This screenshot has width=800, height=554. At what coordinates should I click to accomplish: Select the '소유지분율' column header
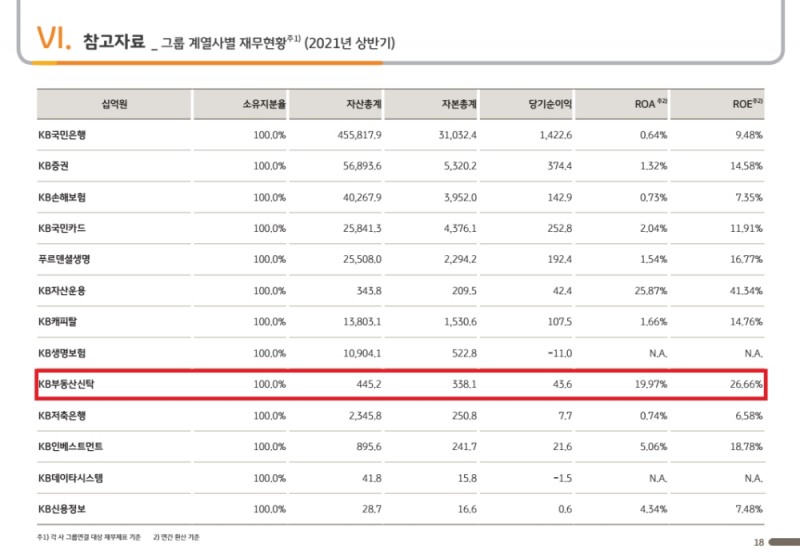[x=264, y=105]
